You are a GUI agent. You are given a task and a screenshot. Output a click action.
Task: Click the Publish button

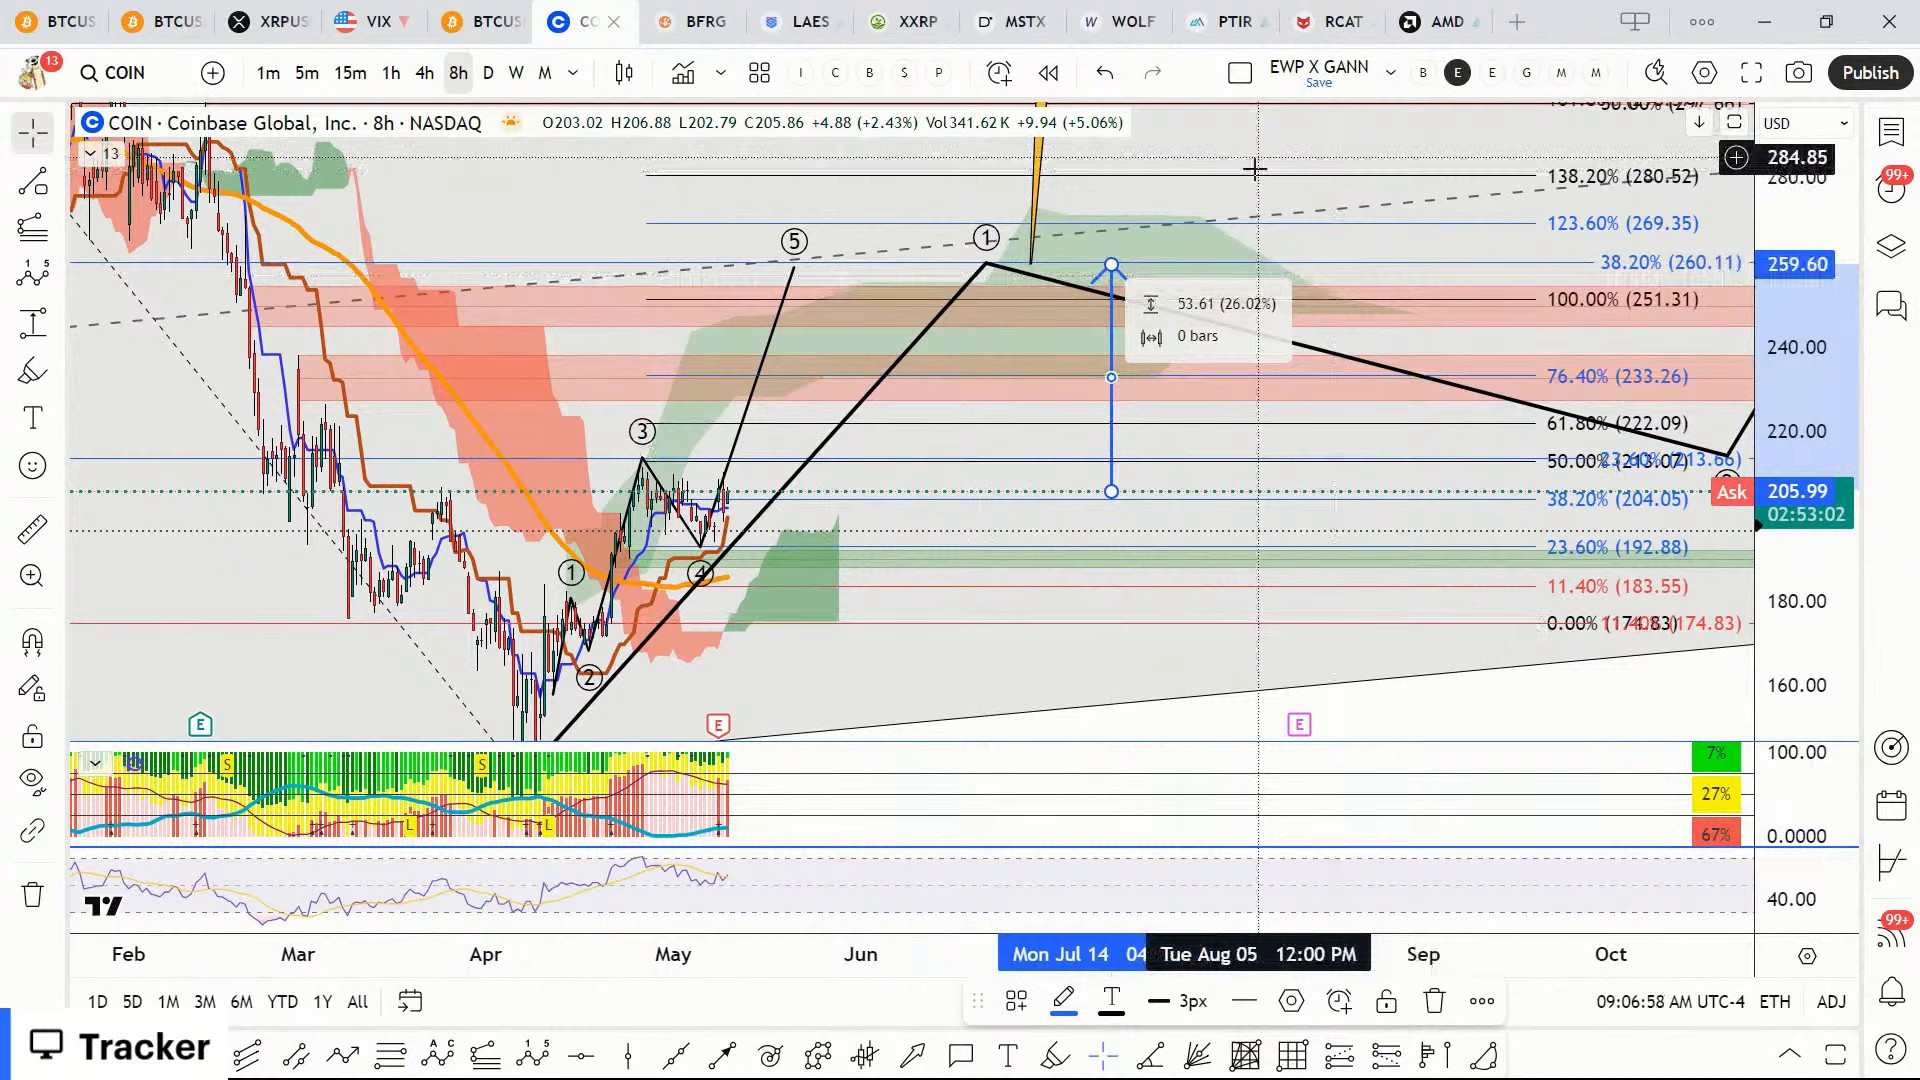click(1869, 73)
